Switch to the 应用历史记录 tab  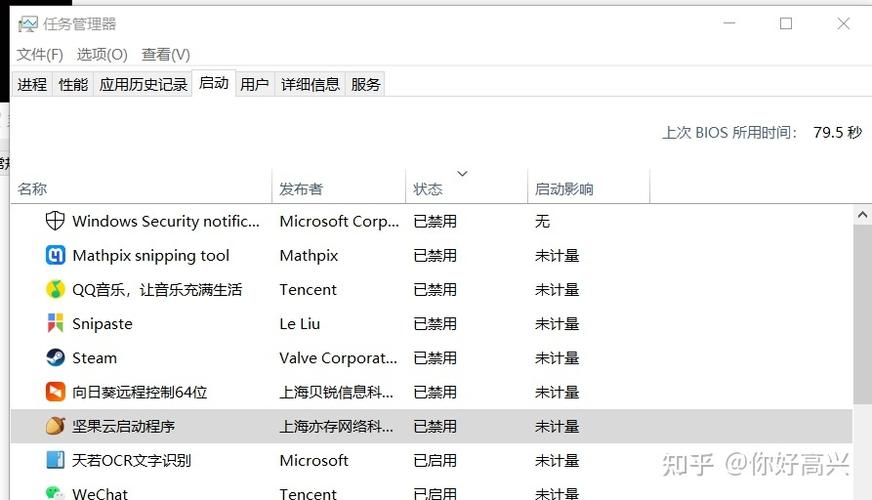click(143, 85)
